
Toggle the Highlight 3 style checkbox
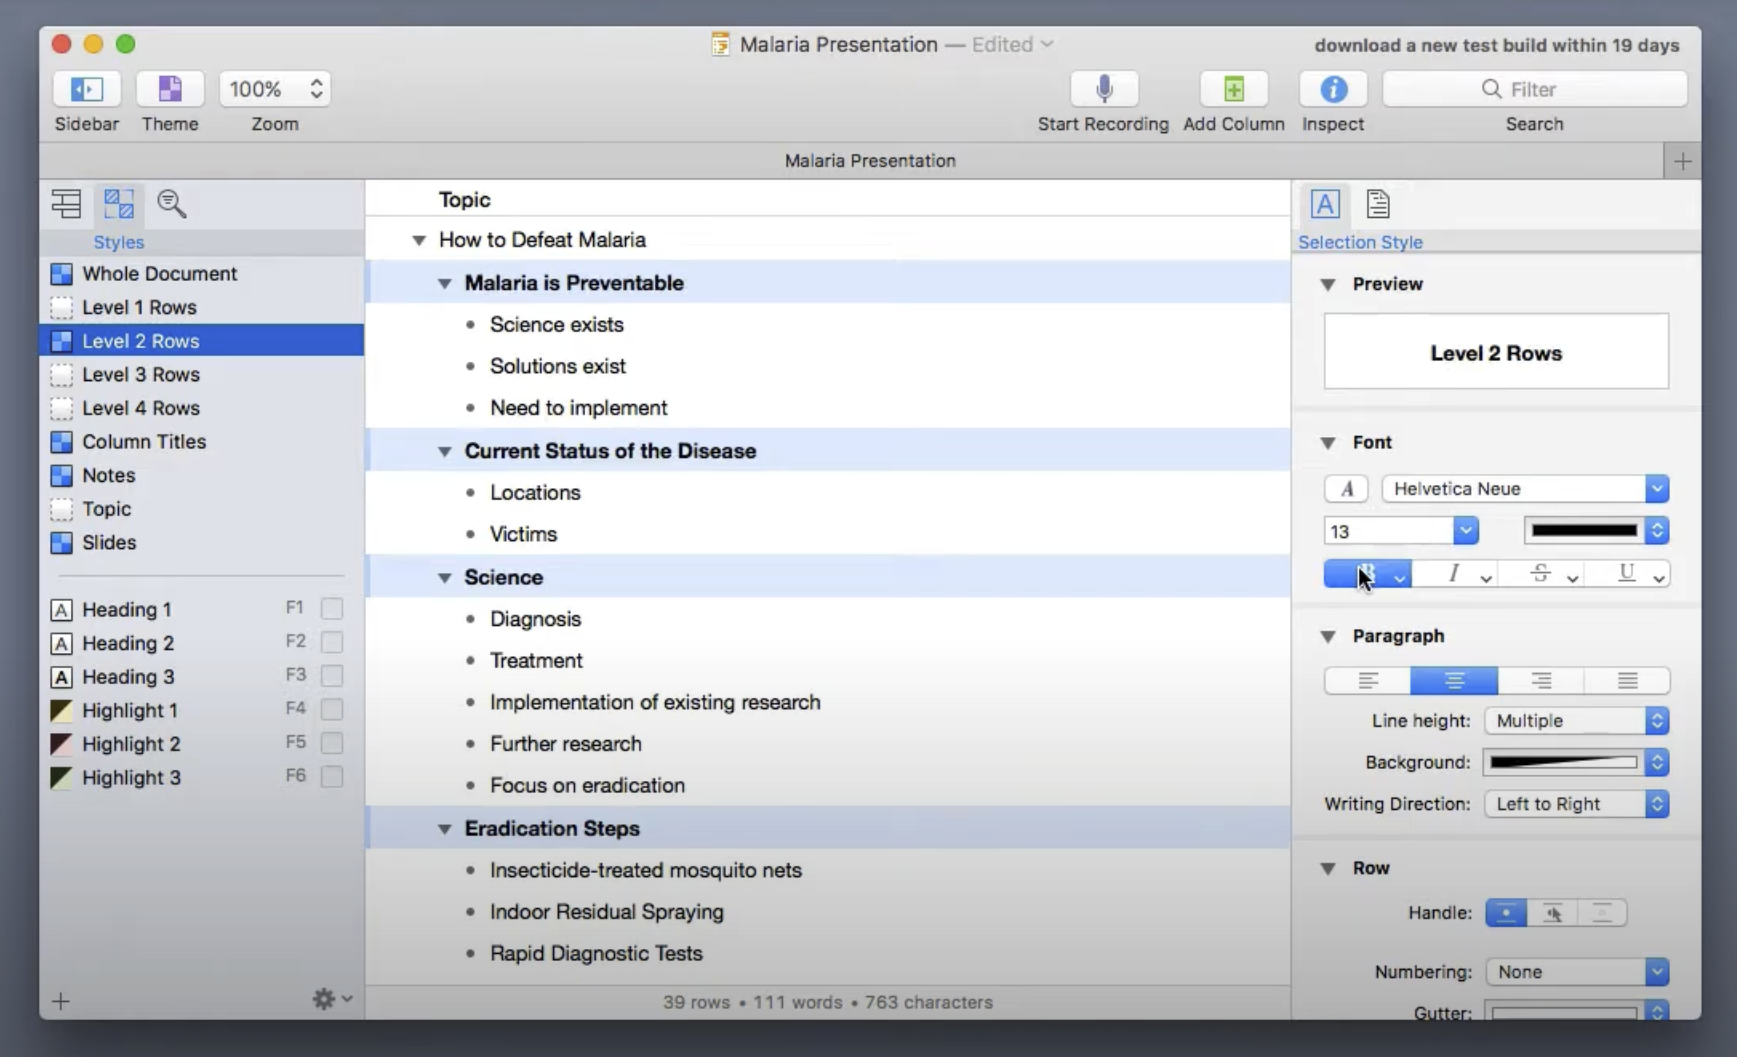[332, 776]
